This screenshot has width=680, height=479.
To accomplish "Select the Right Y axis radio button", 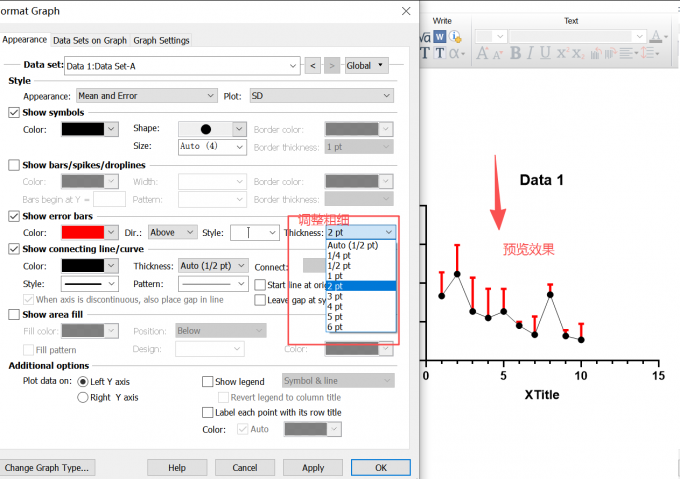I will tap(83, 397).
